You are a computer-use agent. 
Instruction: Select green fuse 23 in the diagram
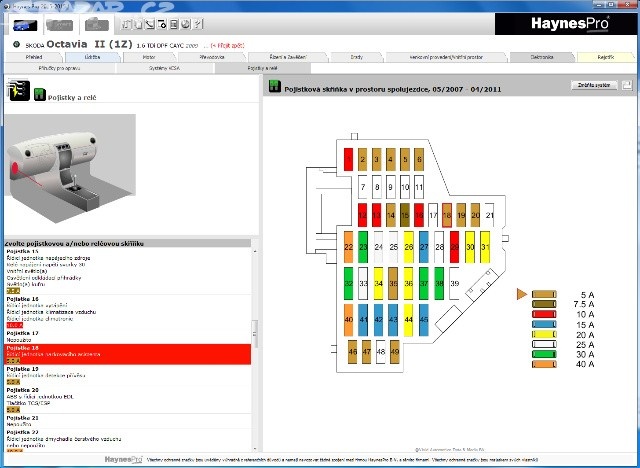coord(363,247)
